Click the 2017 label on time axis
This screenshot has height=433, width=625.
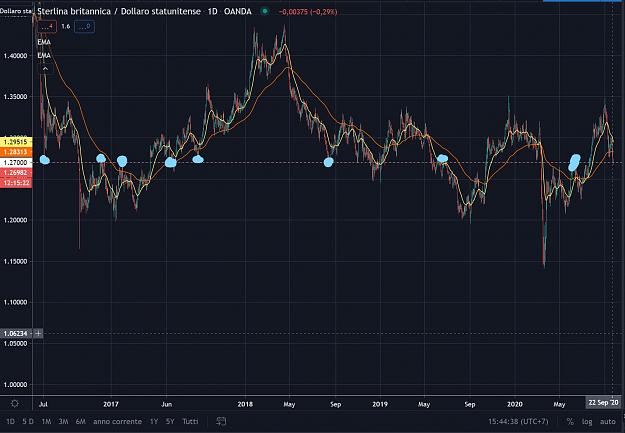pos(111,404)
